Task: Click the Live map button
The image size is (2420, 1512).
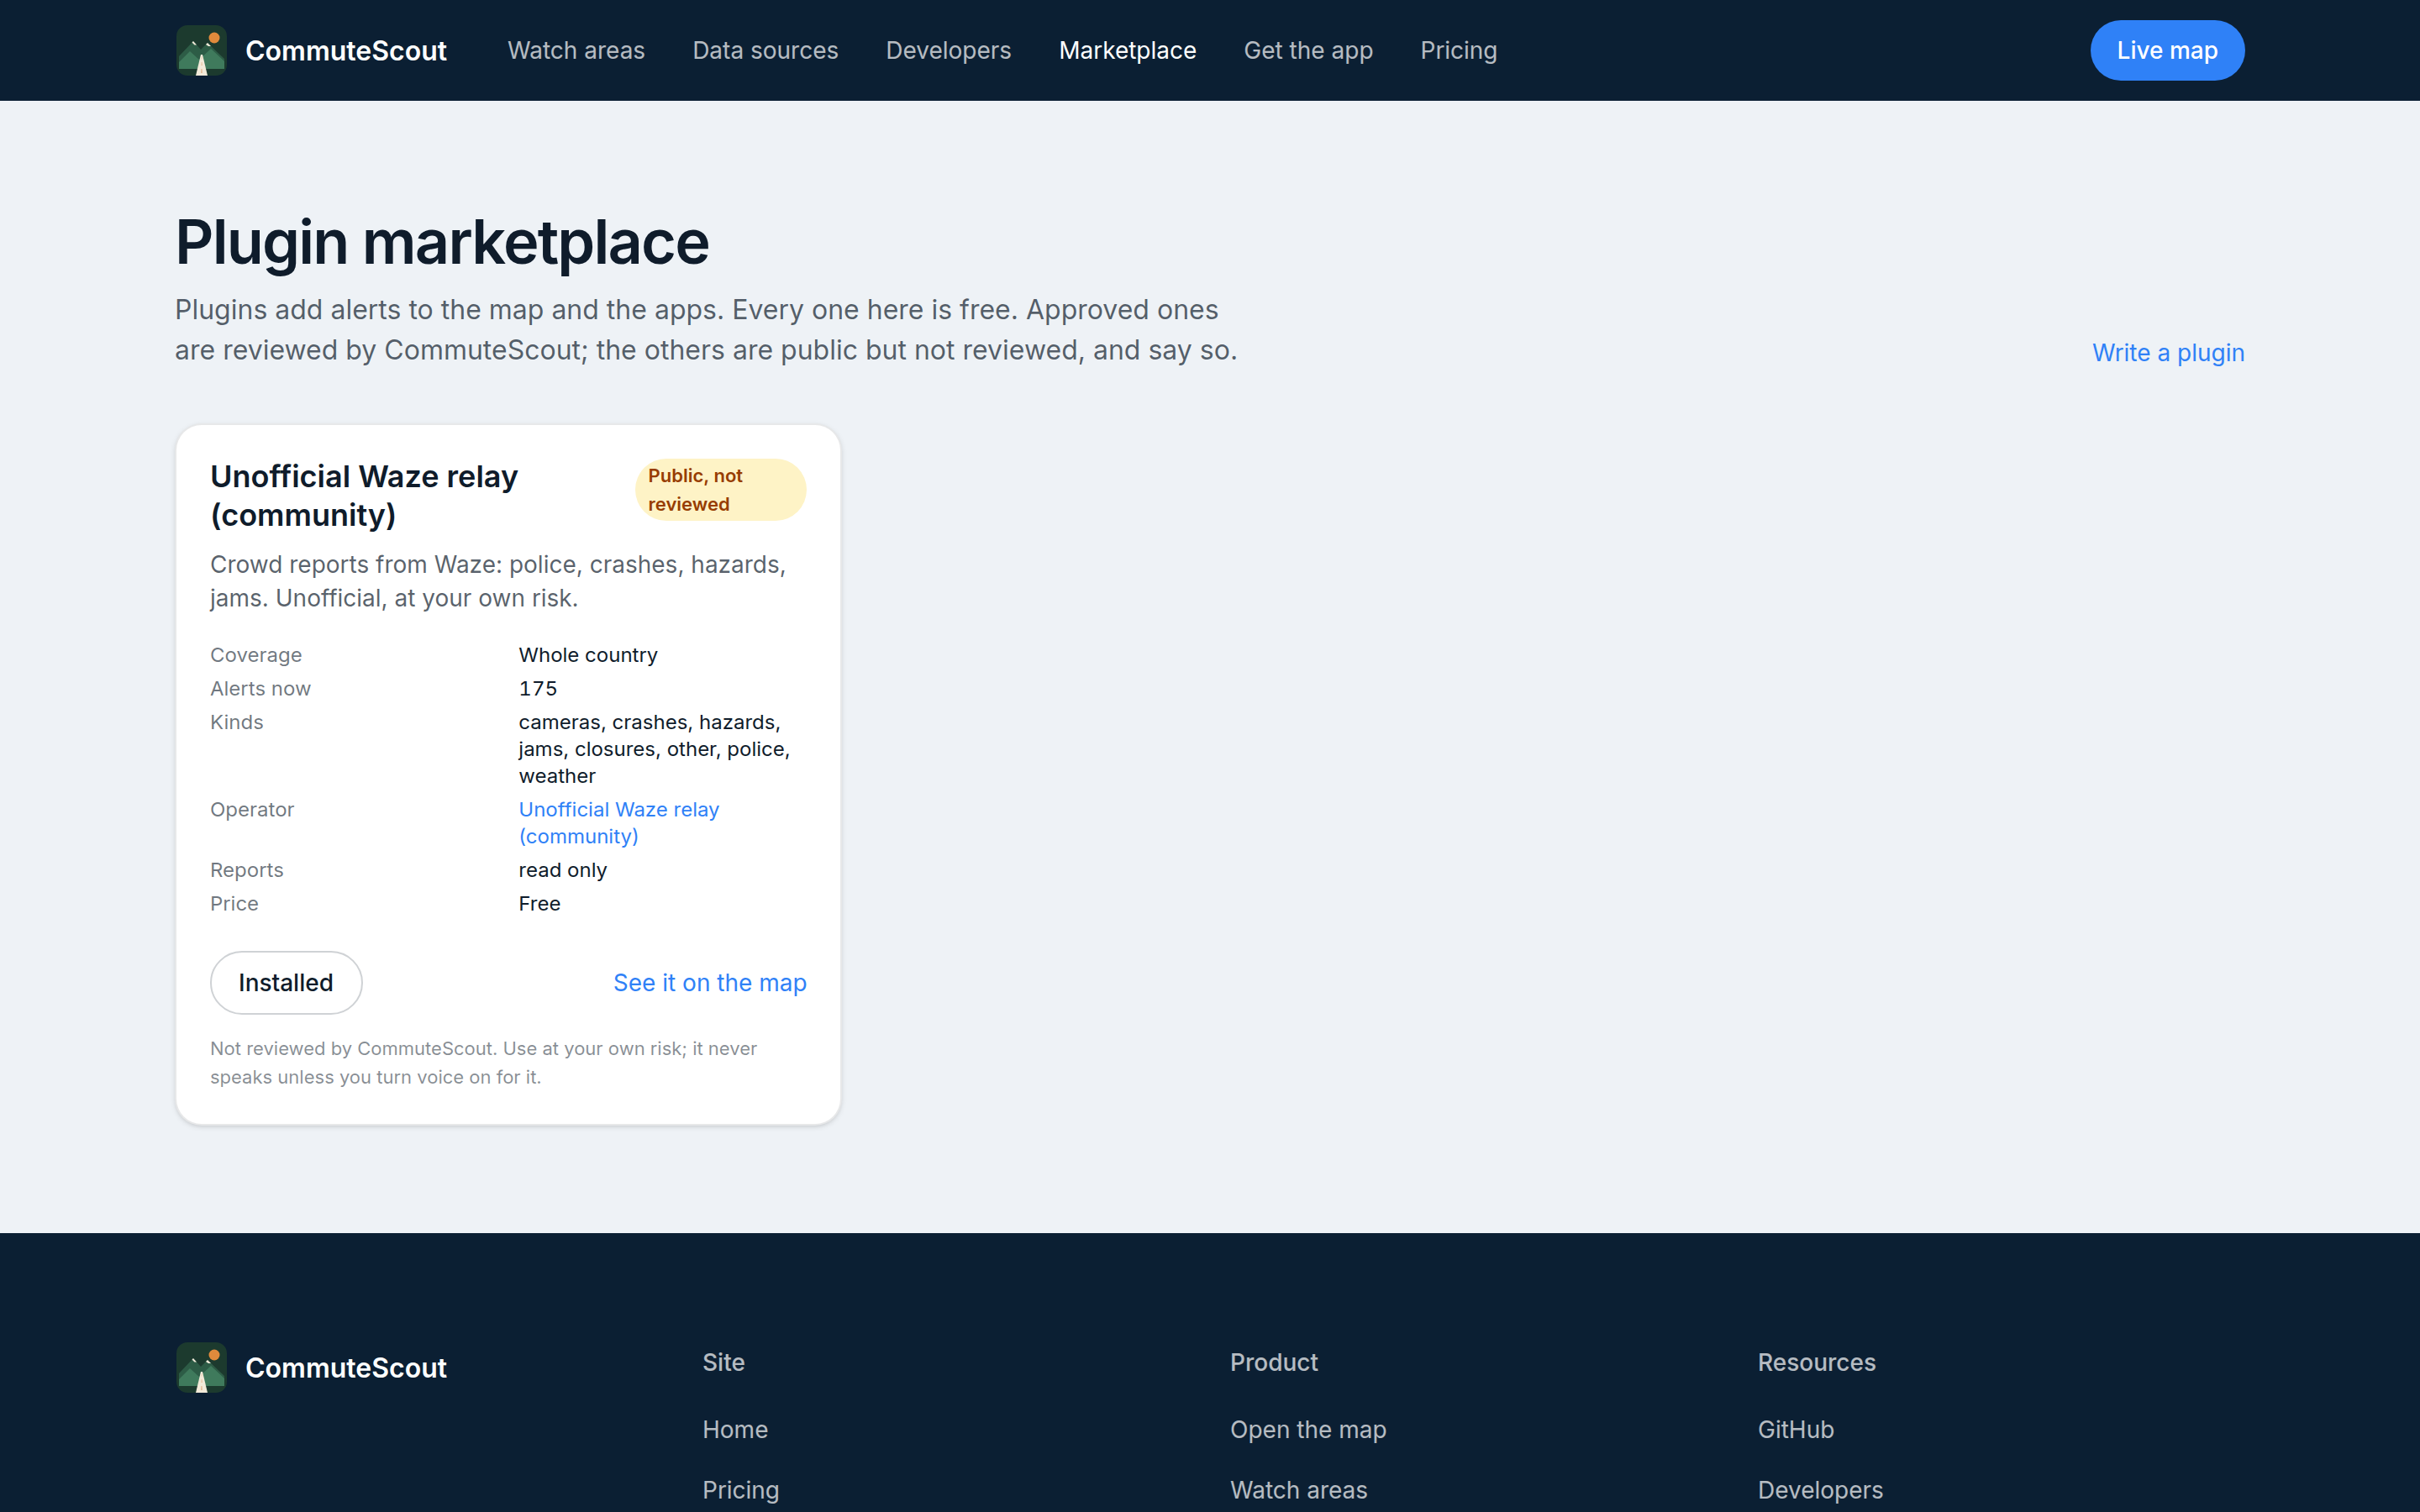Action: [2167, 50]
